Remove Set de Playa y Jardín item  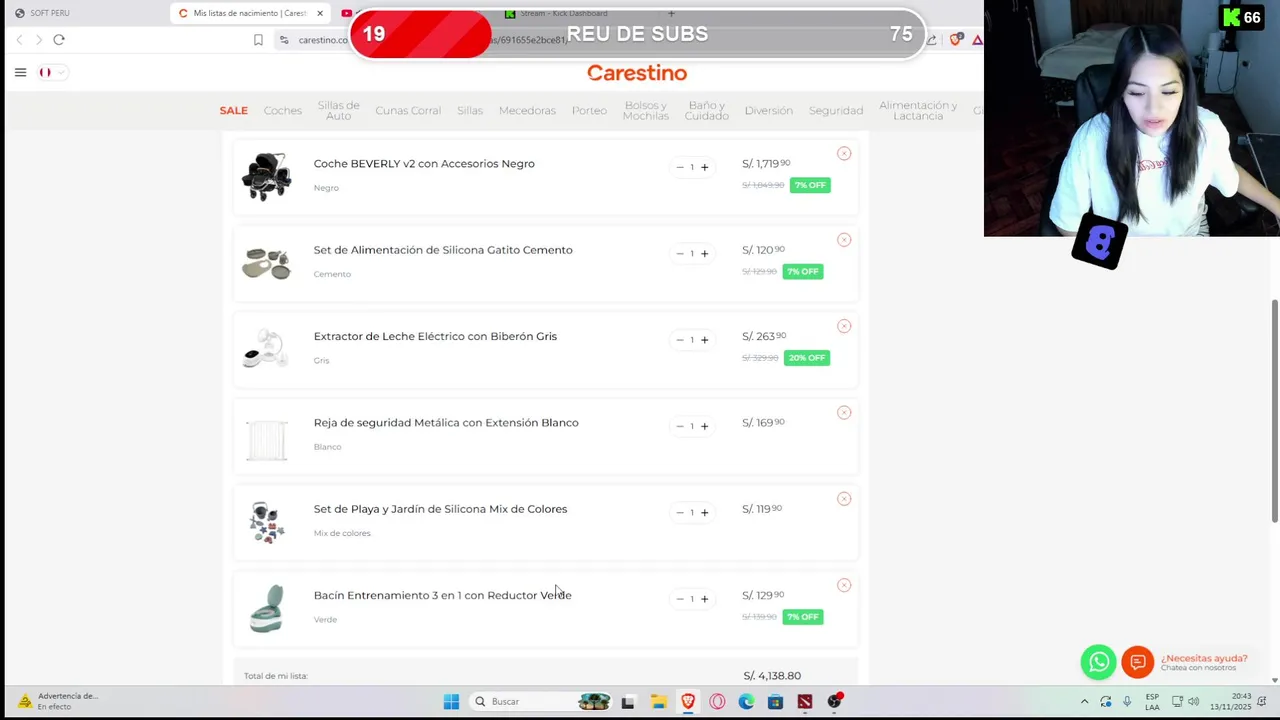click(844, 499)
